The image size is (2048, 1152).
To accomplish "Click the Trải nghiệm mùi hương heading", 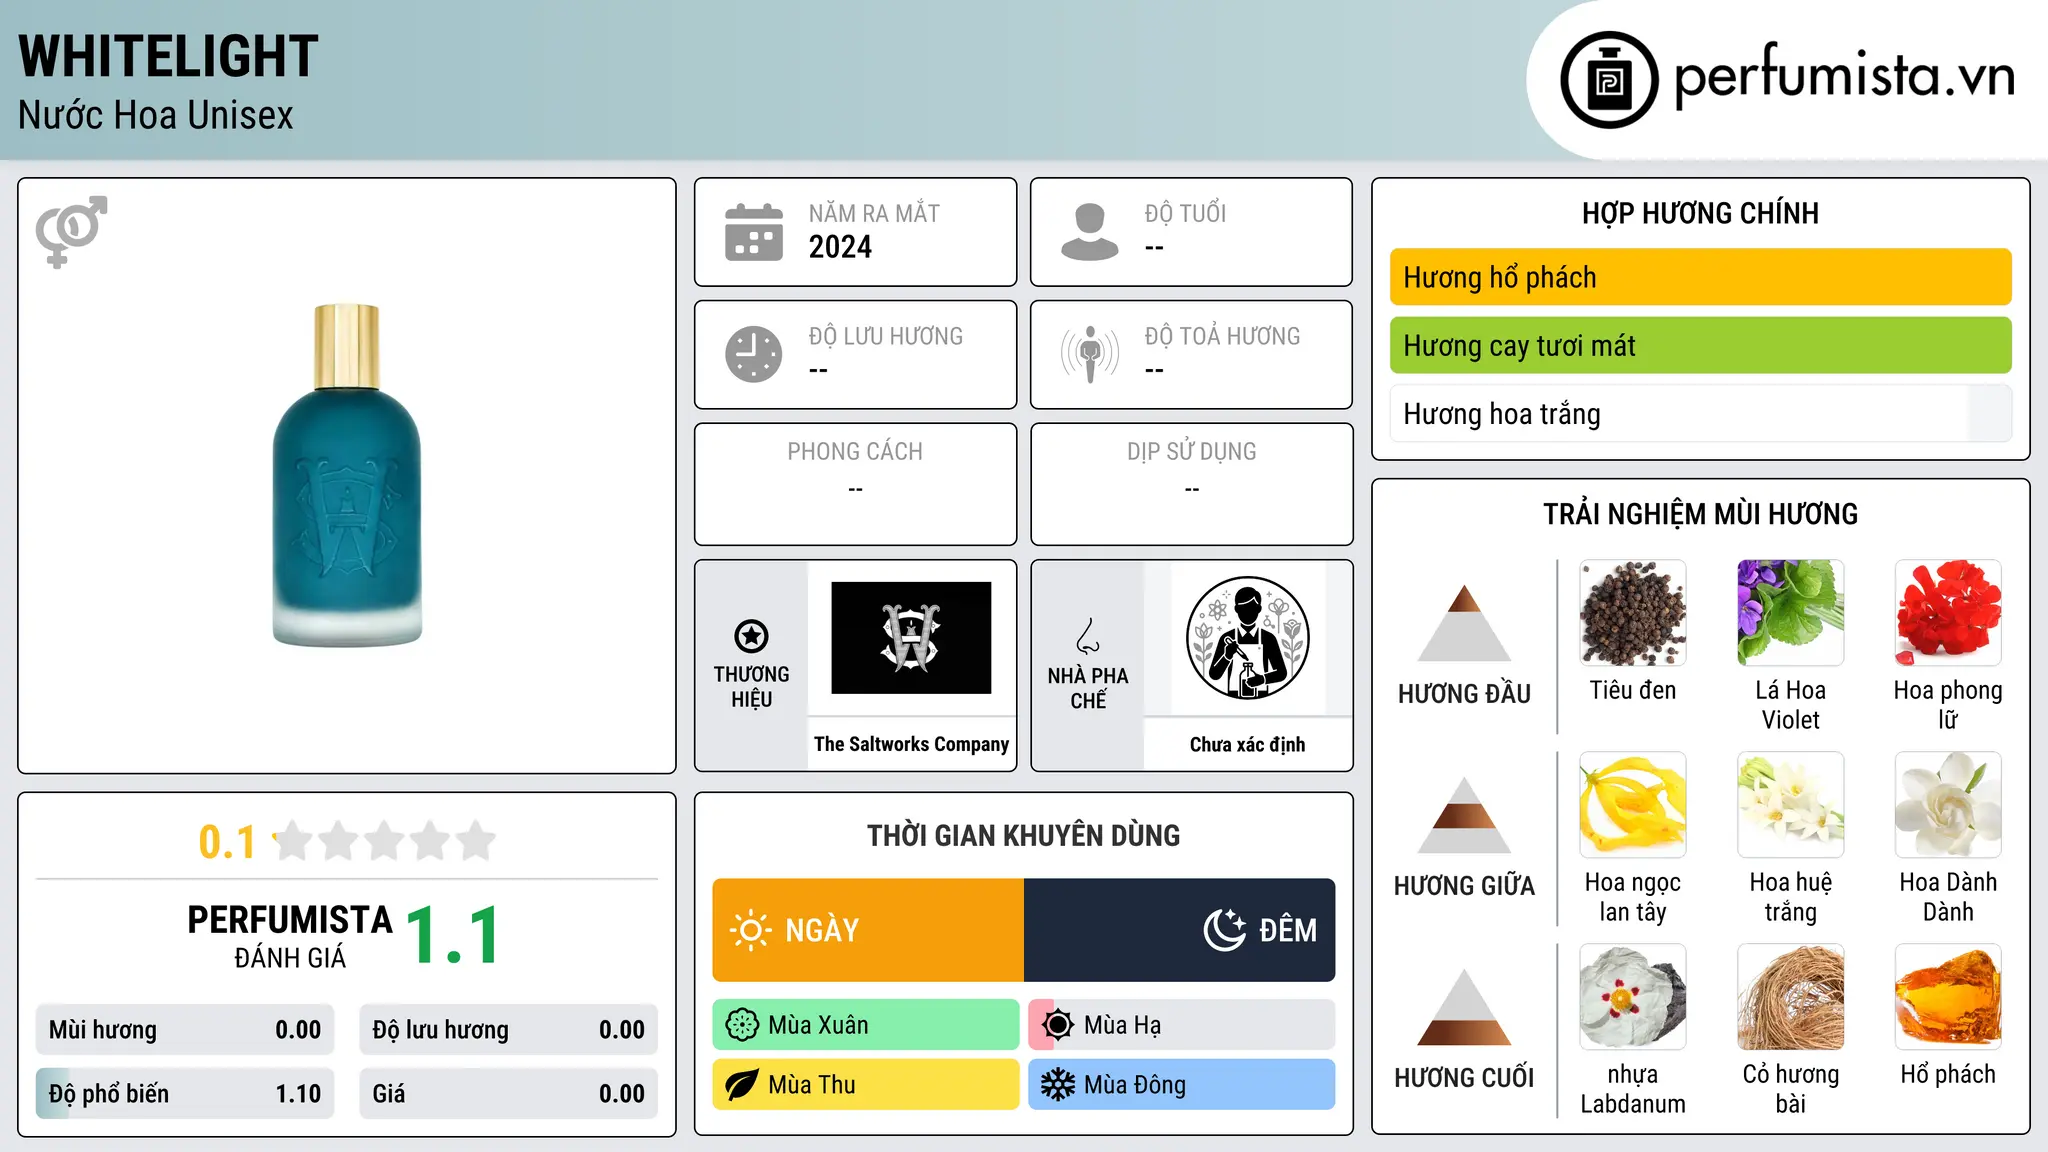I will [1700, 514].
